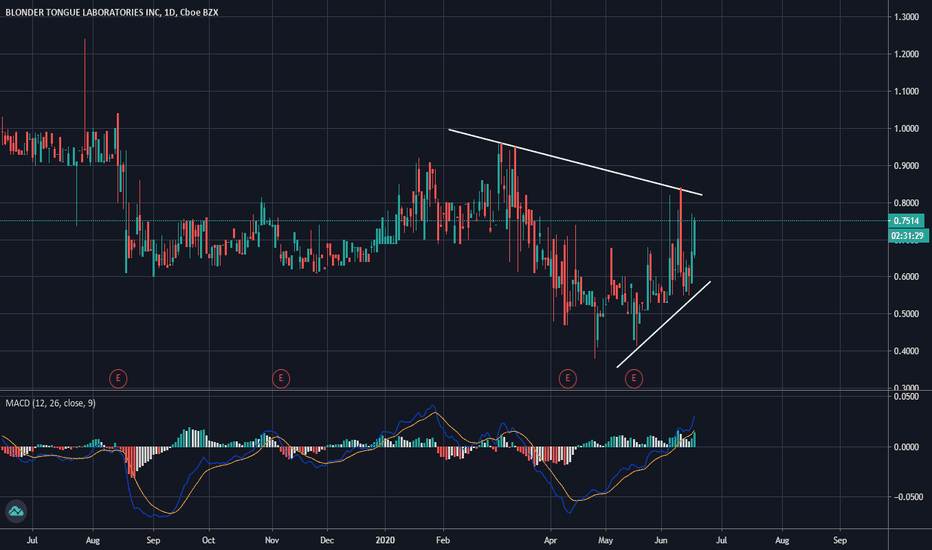932x550 pixels.
Task: Select the lower ascending white trendline
Action: 663,324
